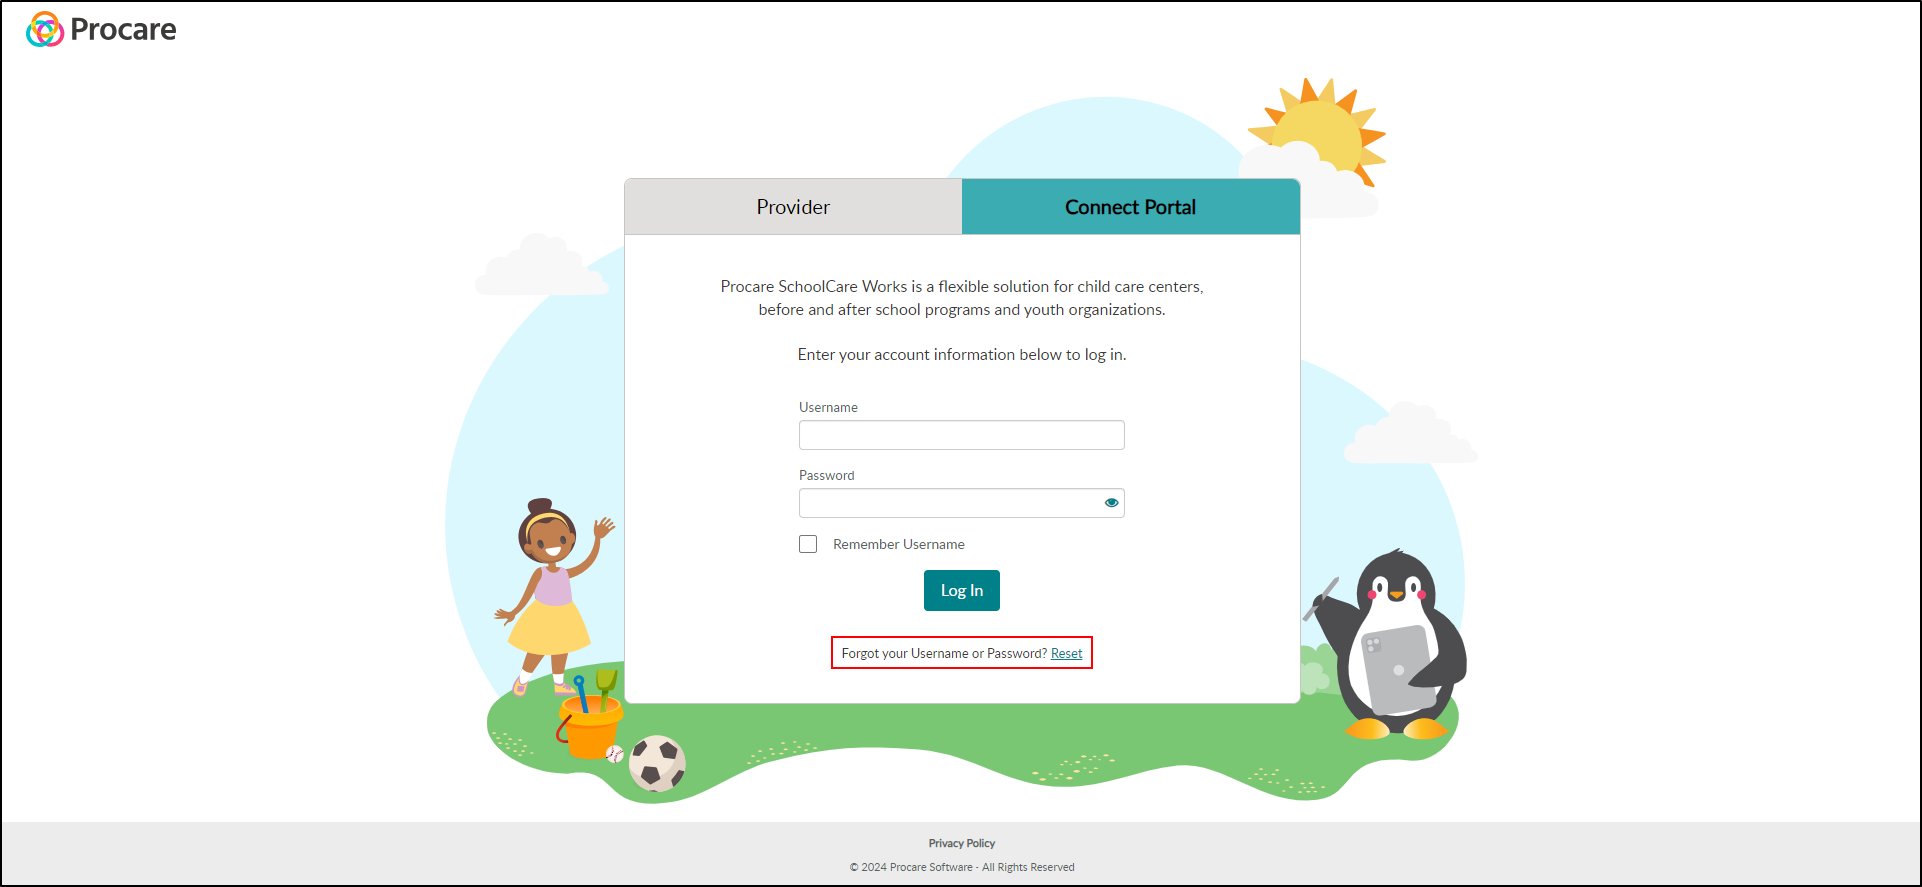
Task: Click the 'Forgot your Username or Password?' text
Action: [x=944, y=653]
